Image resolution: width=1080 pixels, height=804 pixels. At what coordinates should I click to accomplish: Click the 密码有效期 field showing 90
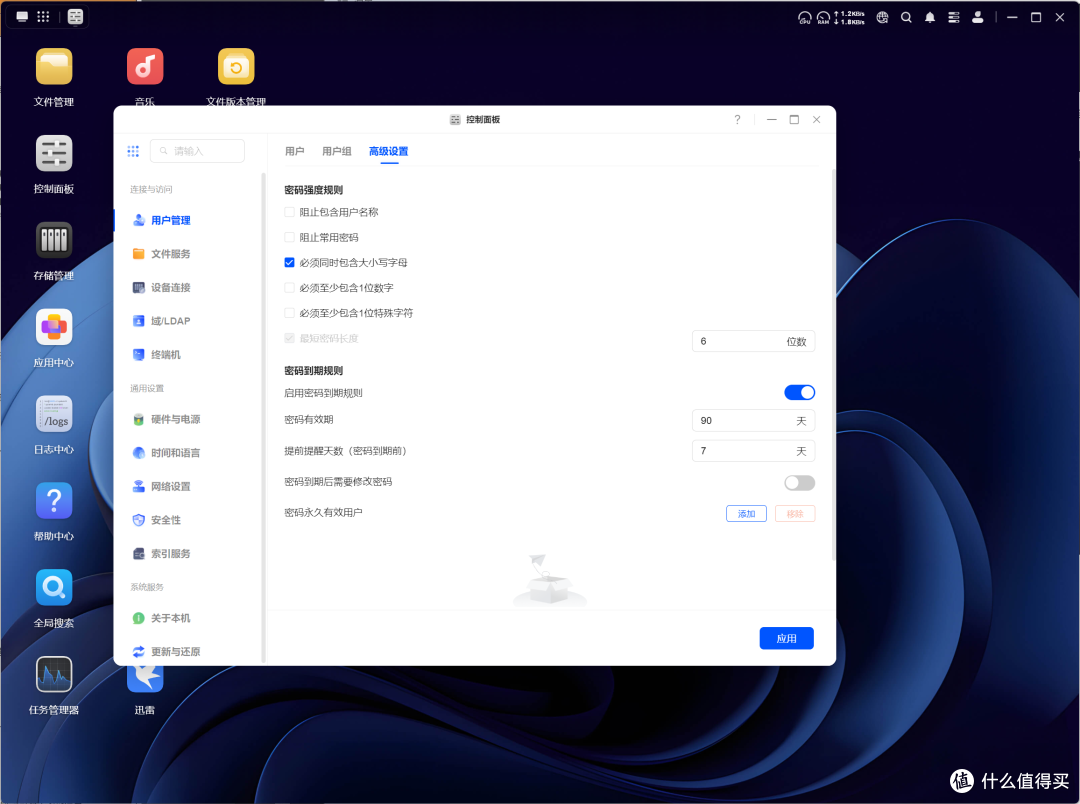(x=754, y=421)
